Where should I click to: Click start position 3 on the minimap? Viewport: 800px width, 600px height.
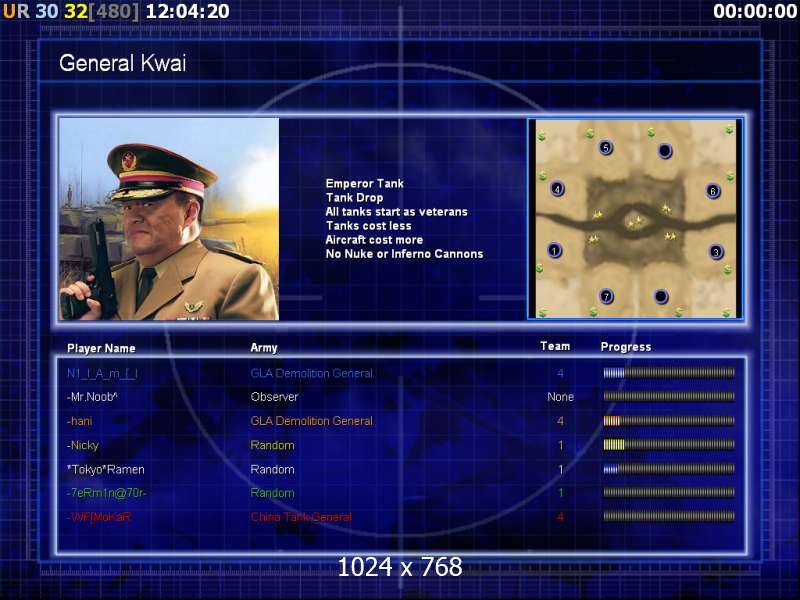716,252
